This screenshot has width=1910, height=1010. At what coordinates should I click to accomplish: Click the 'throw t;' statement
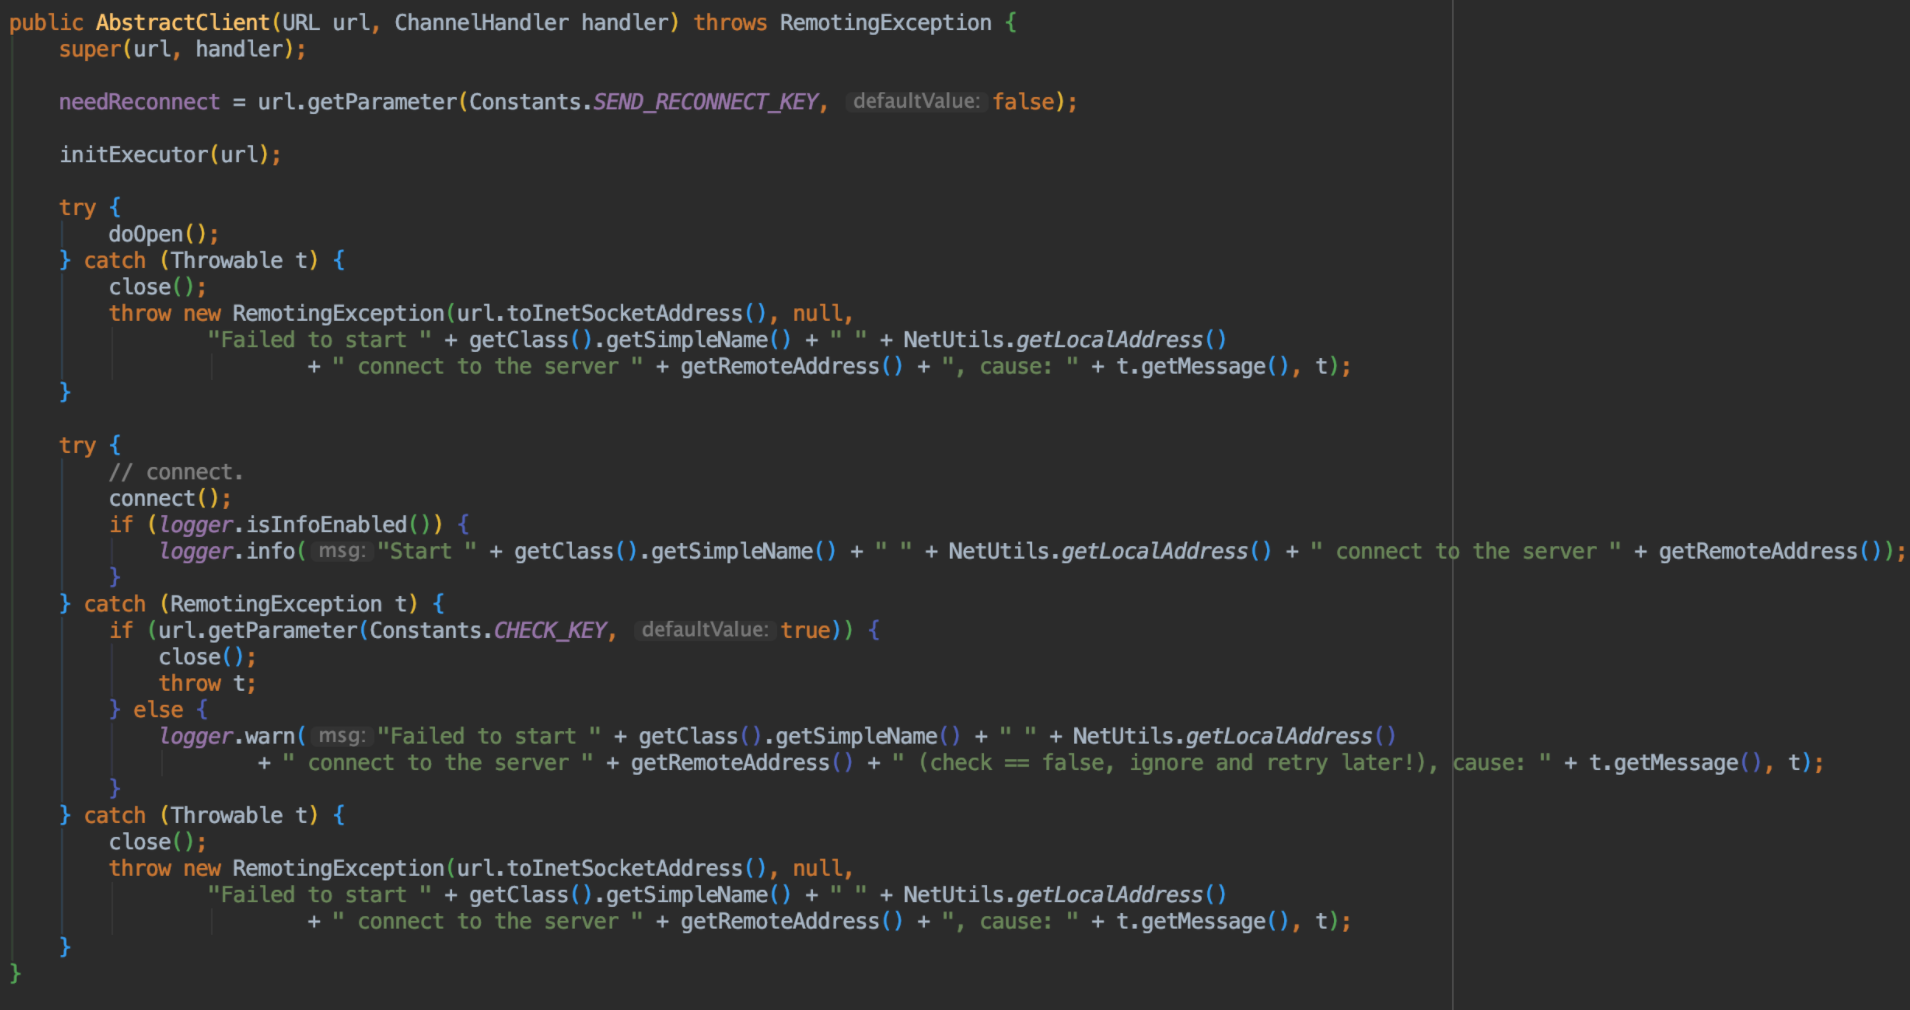[x=208, y=684]
